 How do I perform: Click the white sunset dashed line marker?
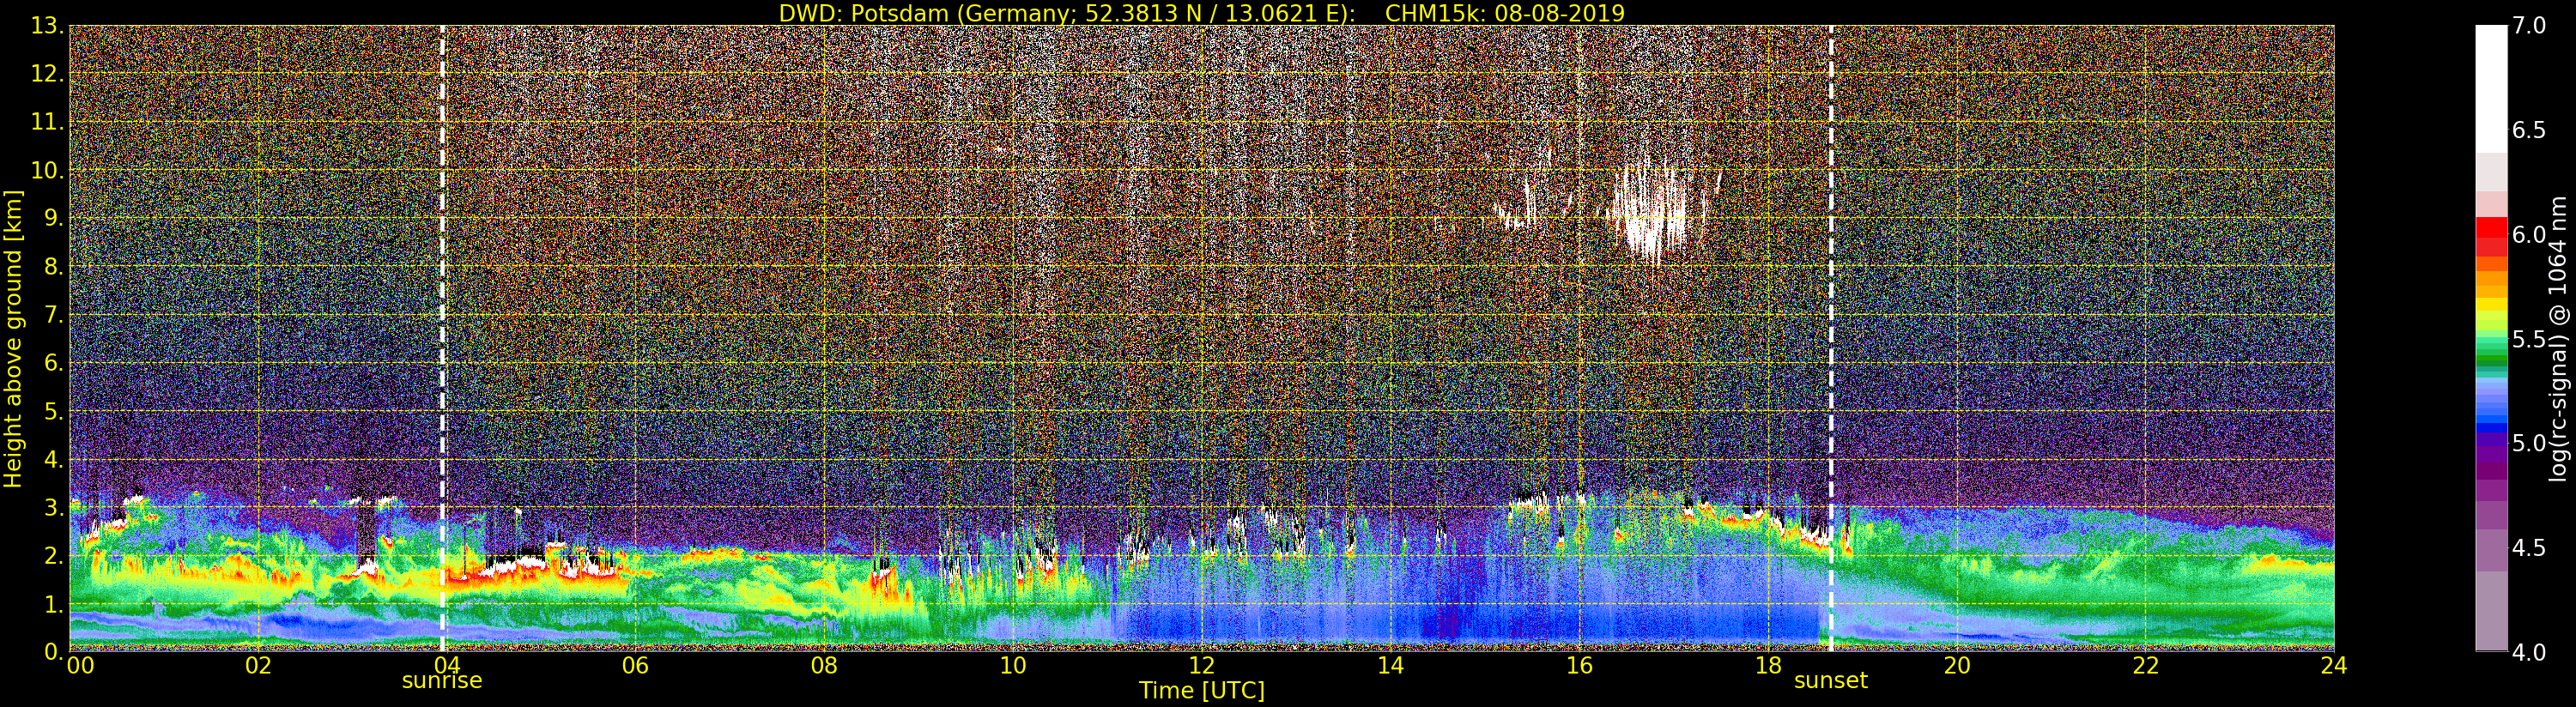click(1831, 339)
